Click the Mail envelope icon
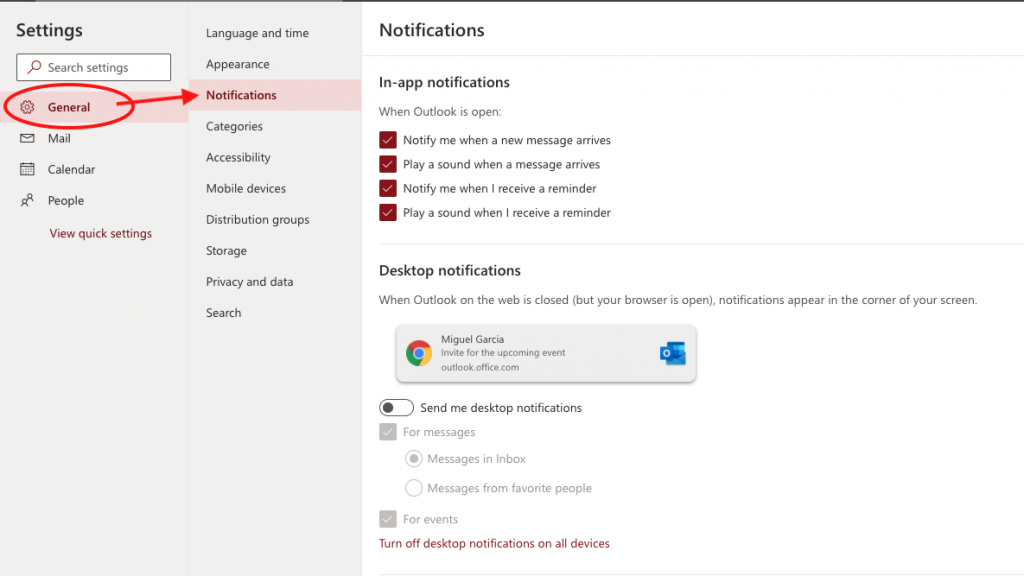1024x576 pixels. tap(28, 138)
